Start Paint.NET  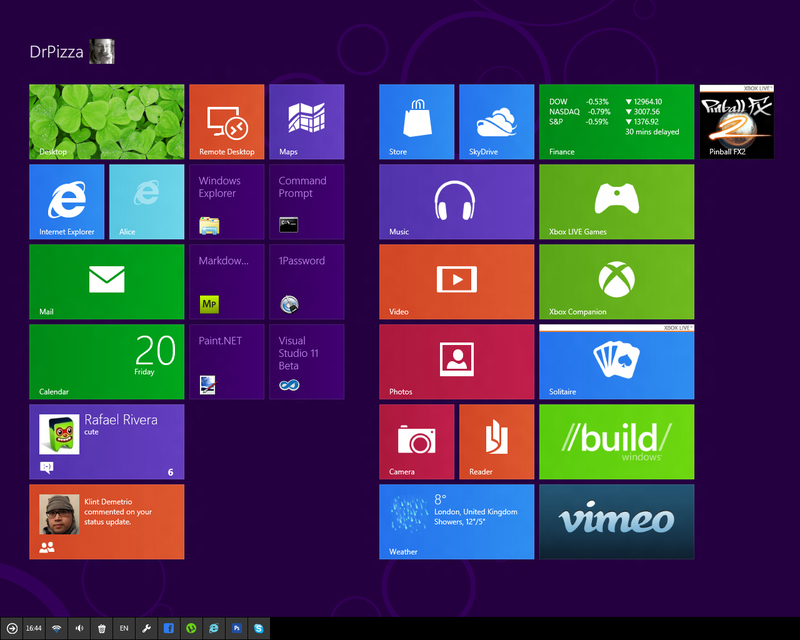tap(226, 362)
